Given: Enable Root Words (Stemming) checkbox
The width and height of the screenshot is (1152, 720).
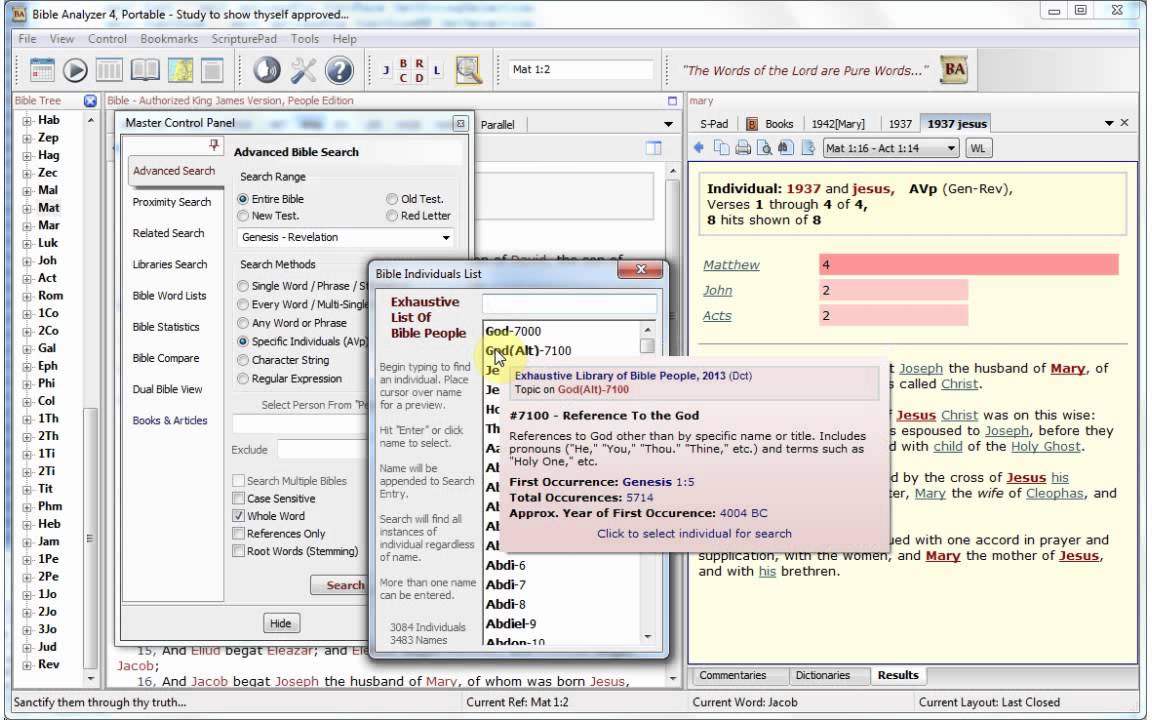Looking at the screenshot, I should click(x=239, y=552).
